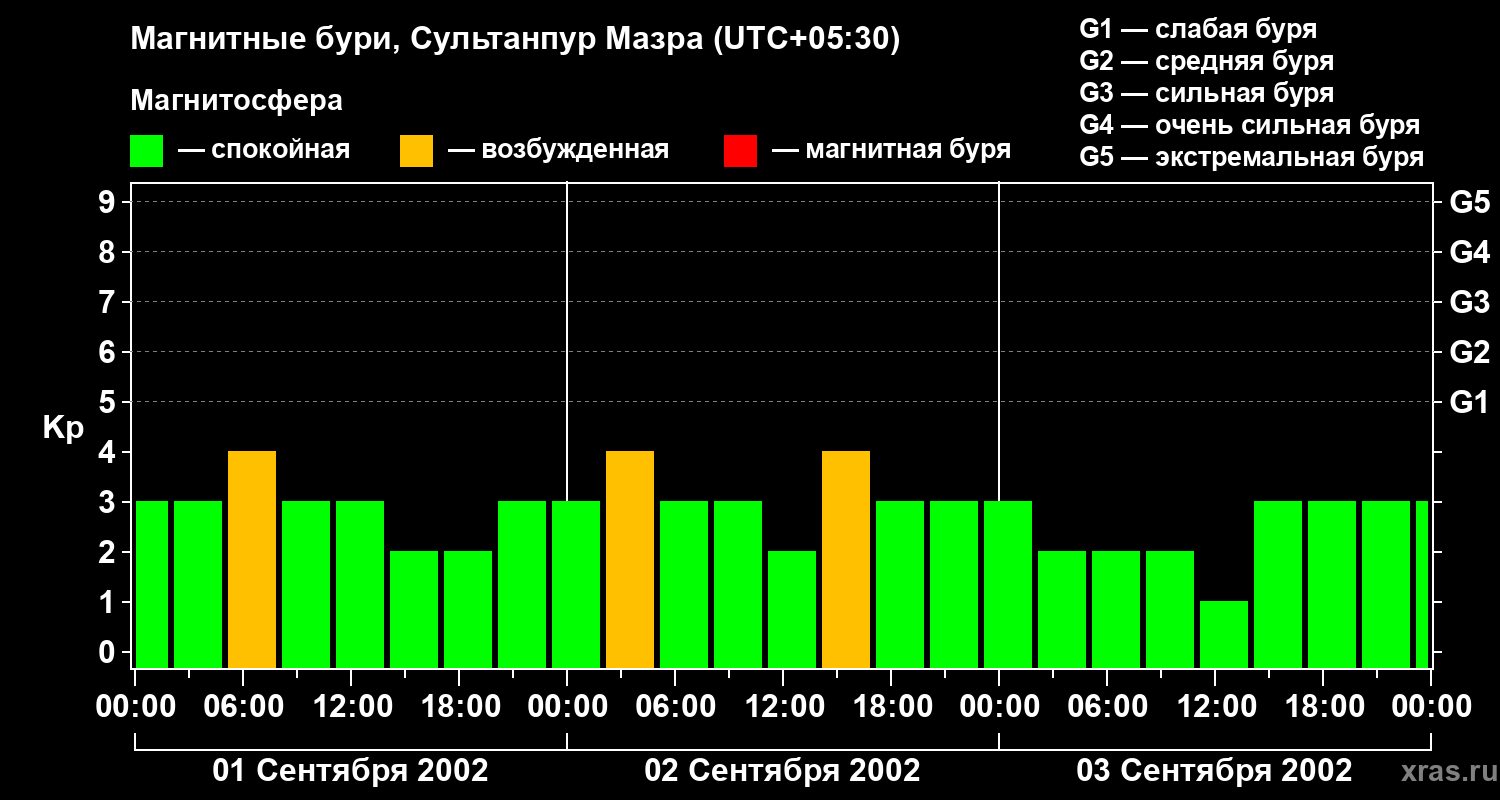Click the 'Магнитосфера' legend heading
The width and height of the screenshot is (1500, 800).
click(x=237, y=101)
